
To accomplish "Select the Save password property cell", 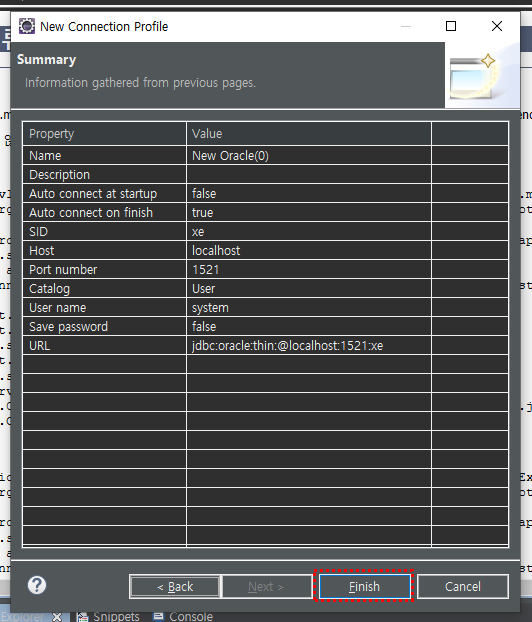I will click(x=104, y=327).
